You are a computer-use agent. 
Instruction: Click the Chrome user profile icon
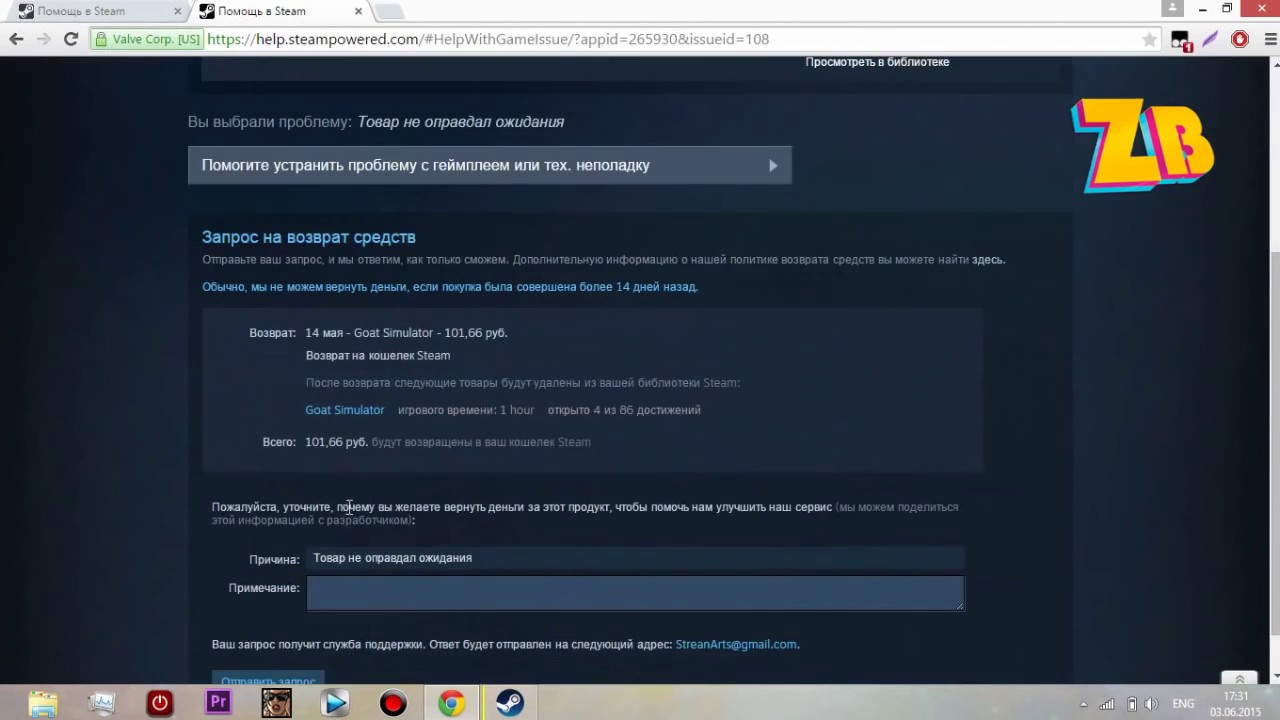tap(1174, 8)
